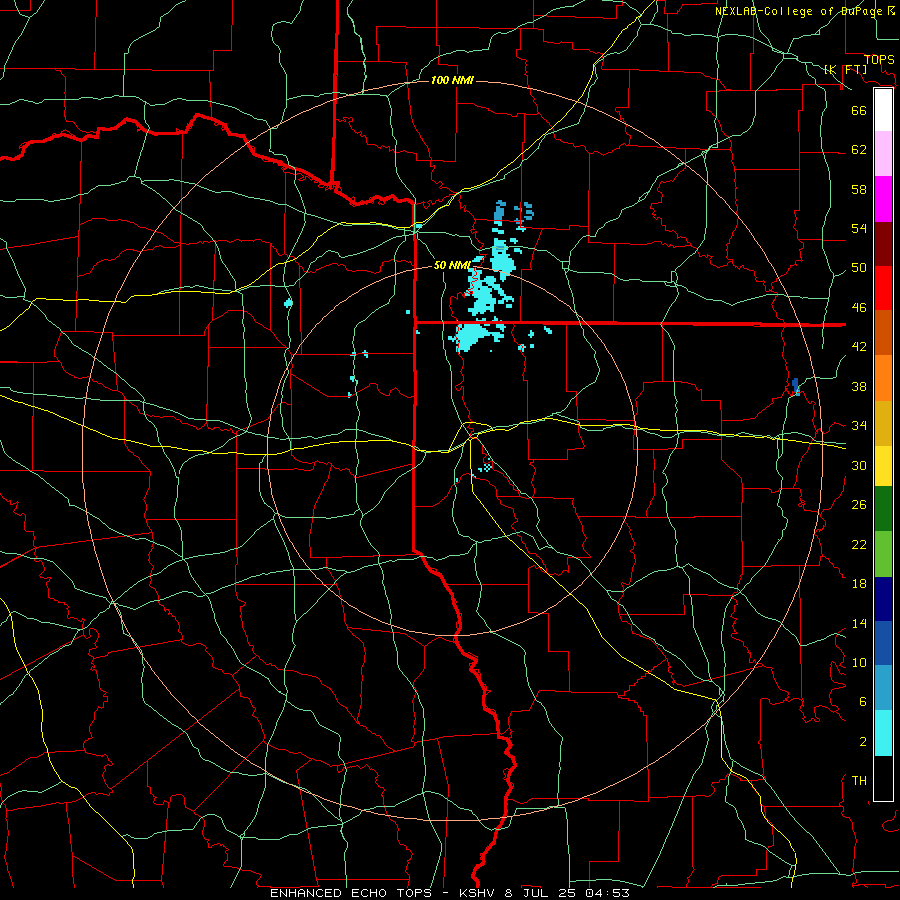Image resolution: width=900 pixels, height=900 pixels.
Task: Click the 'NEXLAB-College of DuPage' credit text
Action: (x=800, y=11)
